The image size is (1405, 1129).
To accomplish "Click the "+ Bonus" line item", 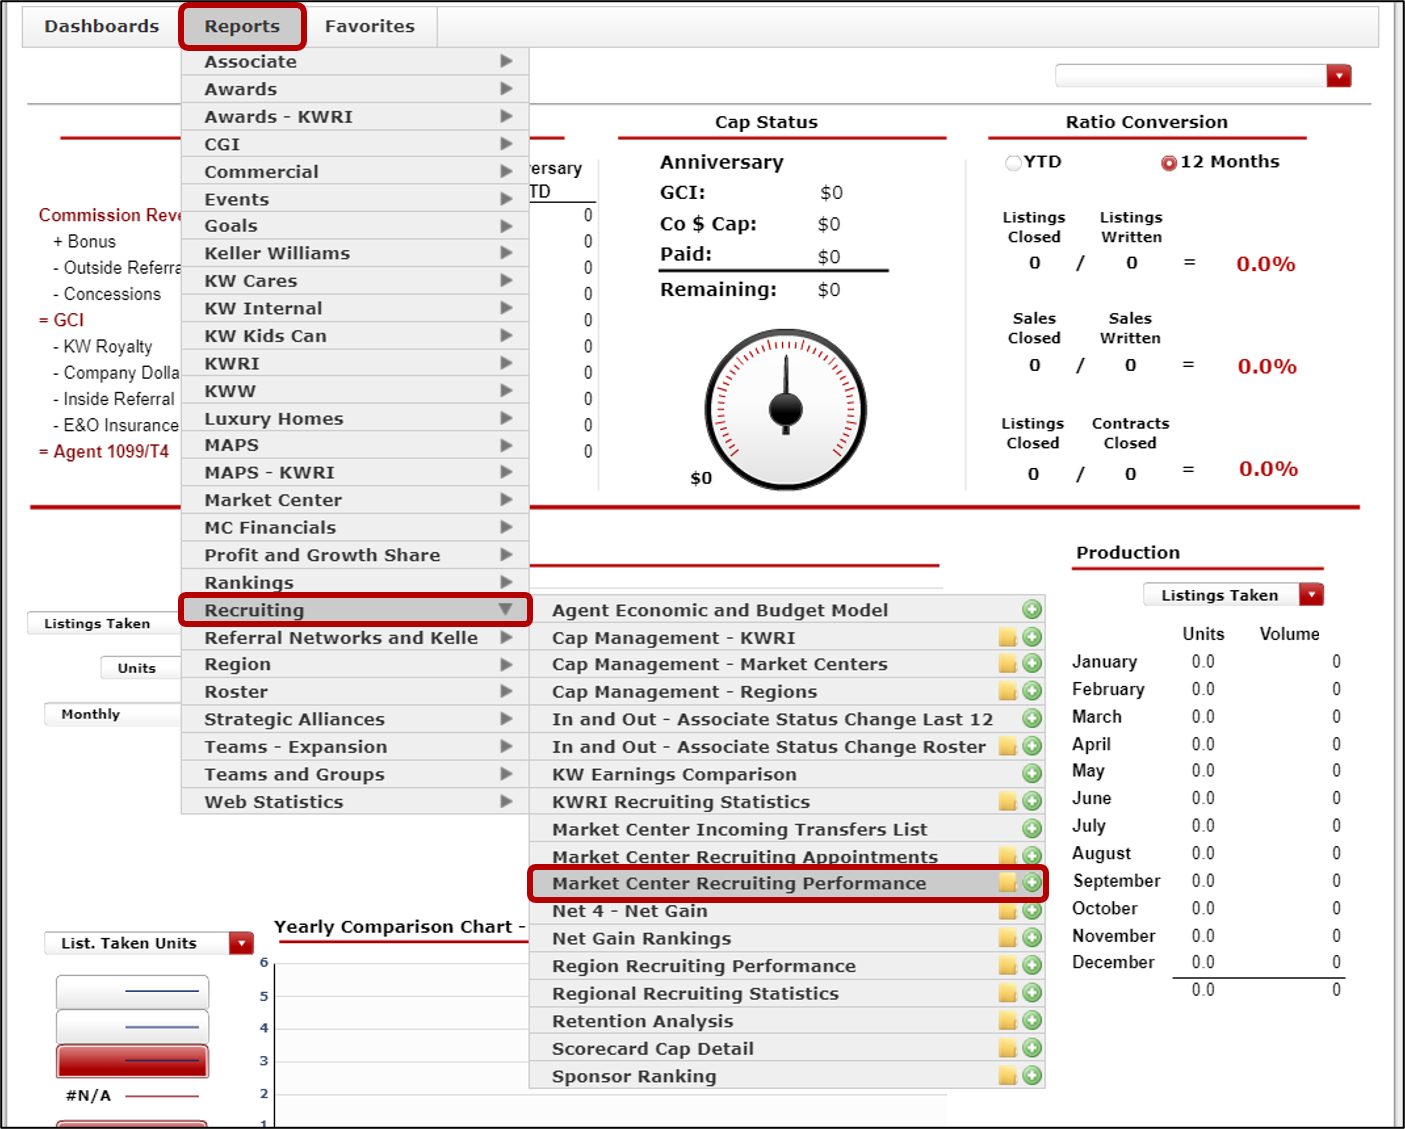I will coord(84,241).
